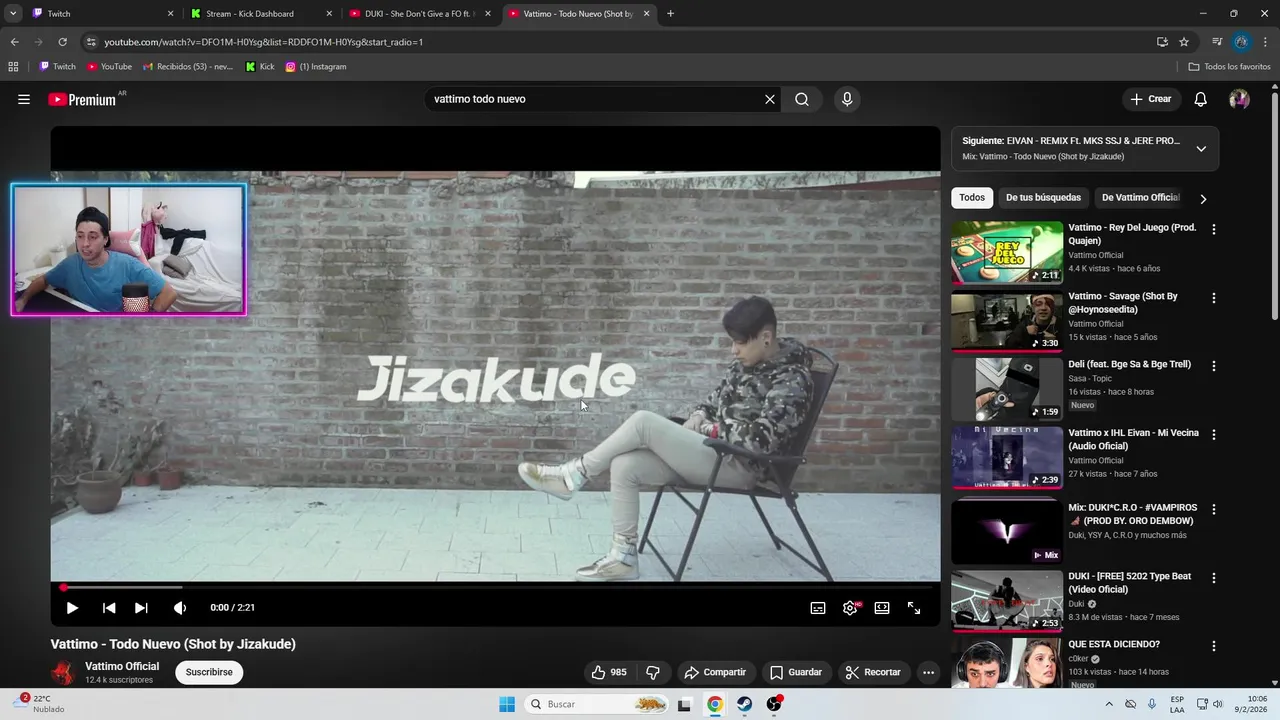This screenshot has width=1280, height=720.
Task: Bookmark this page with star
Action: point(1184,42)
